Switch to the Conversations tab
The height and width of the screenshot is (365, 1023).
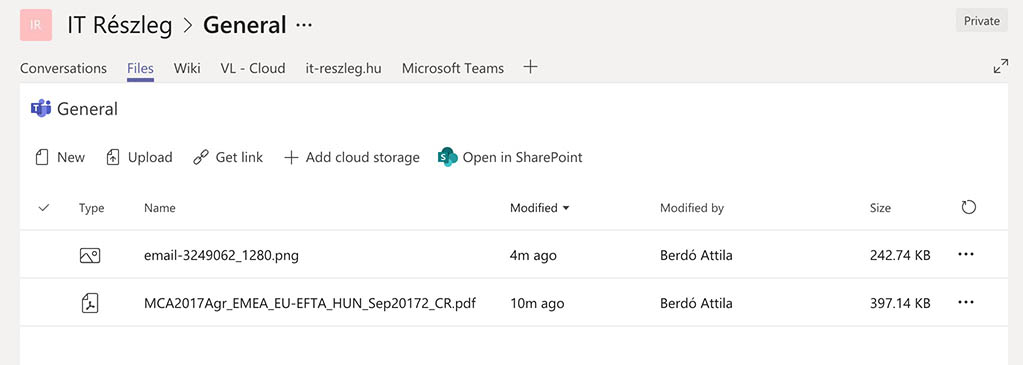click(63, 68)
